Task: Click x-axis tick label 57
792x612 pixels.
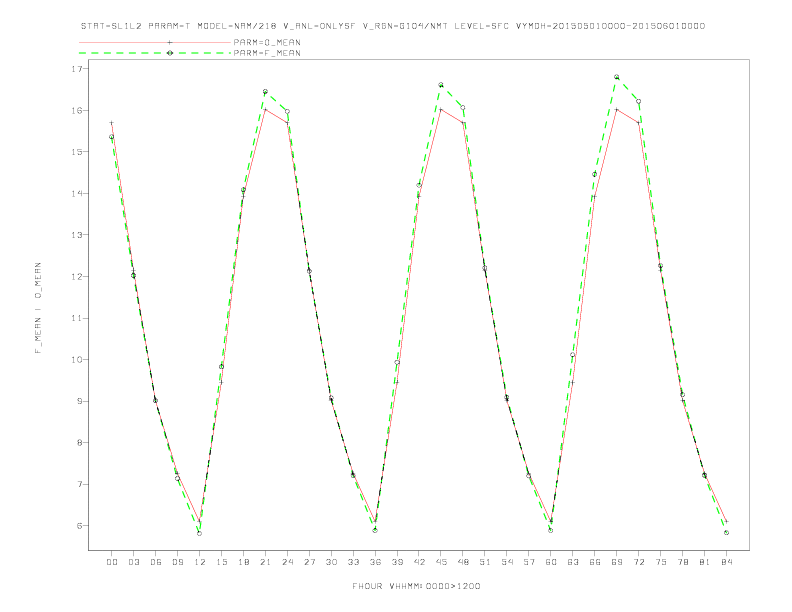Action: click(529, 562)
